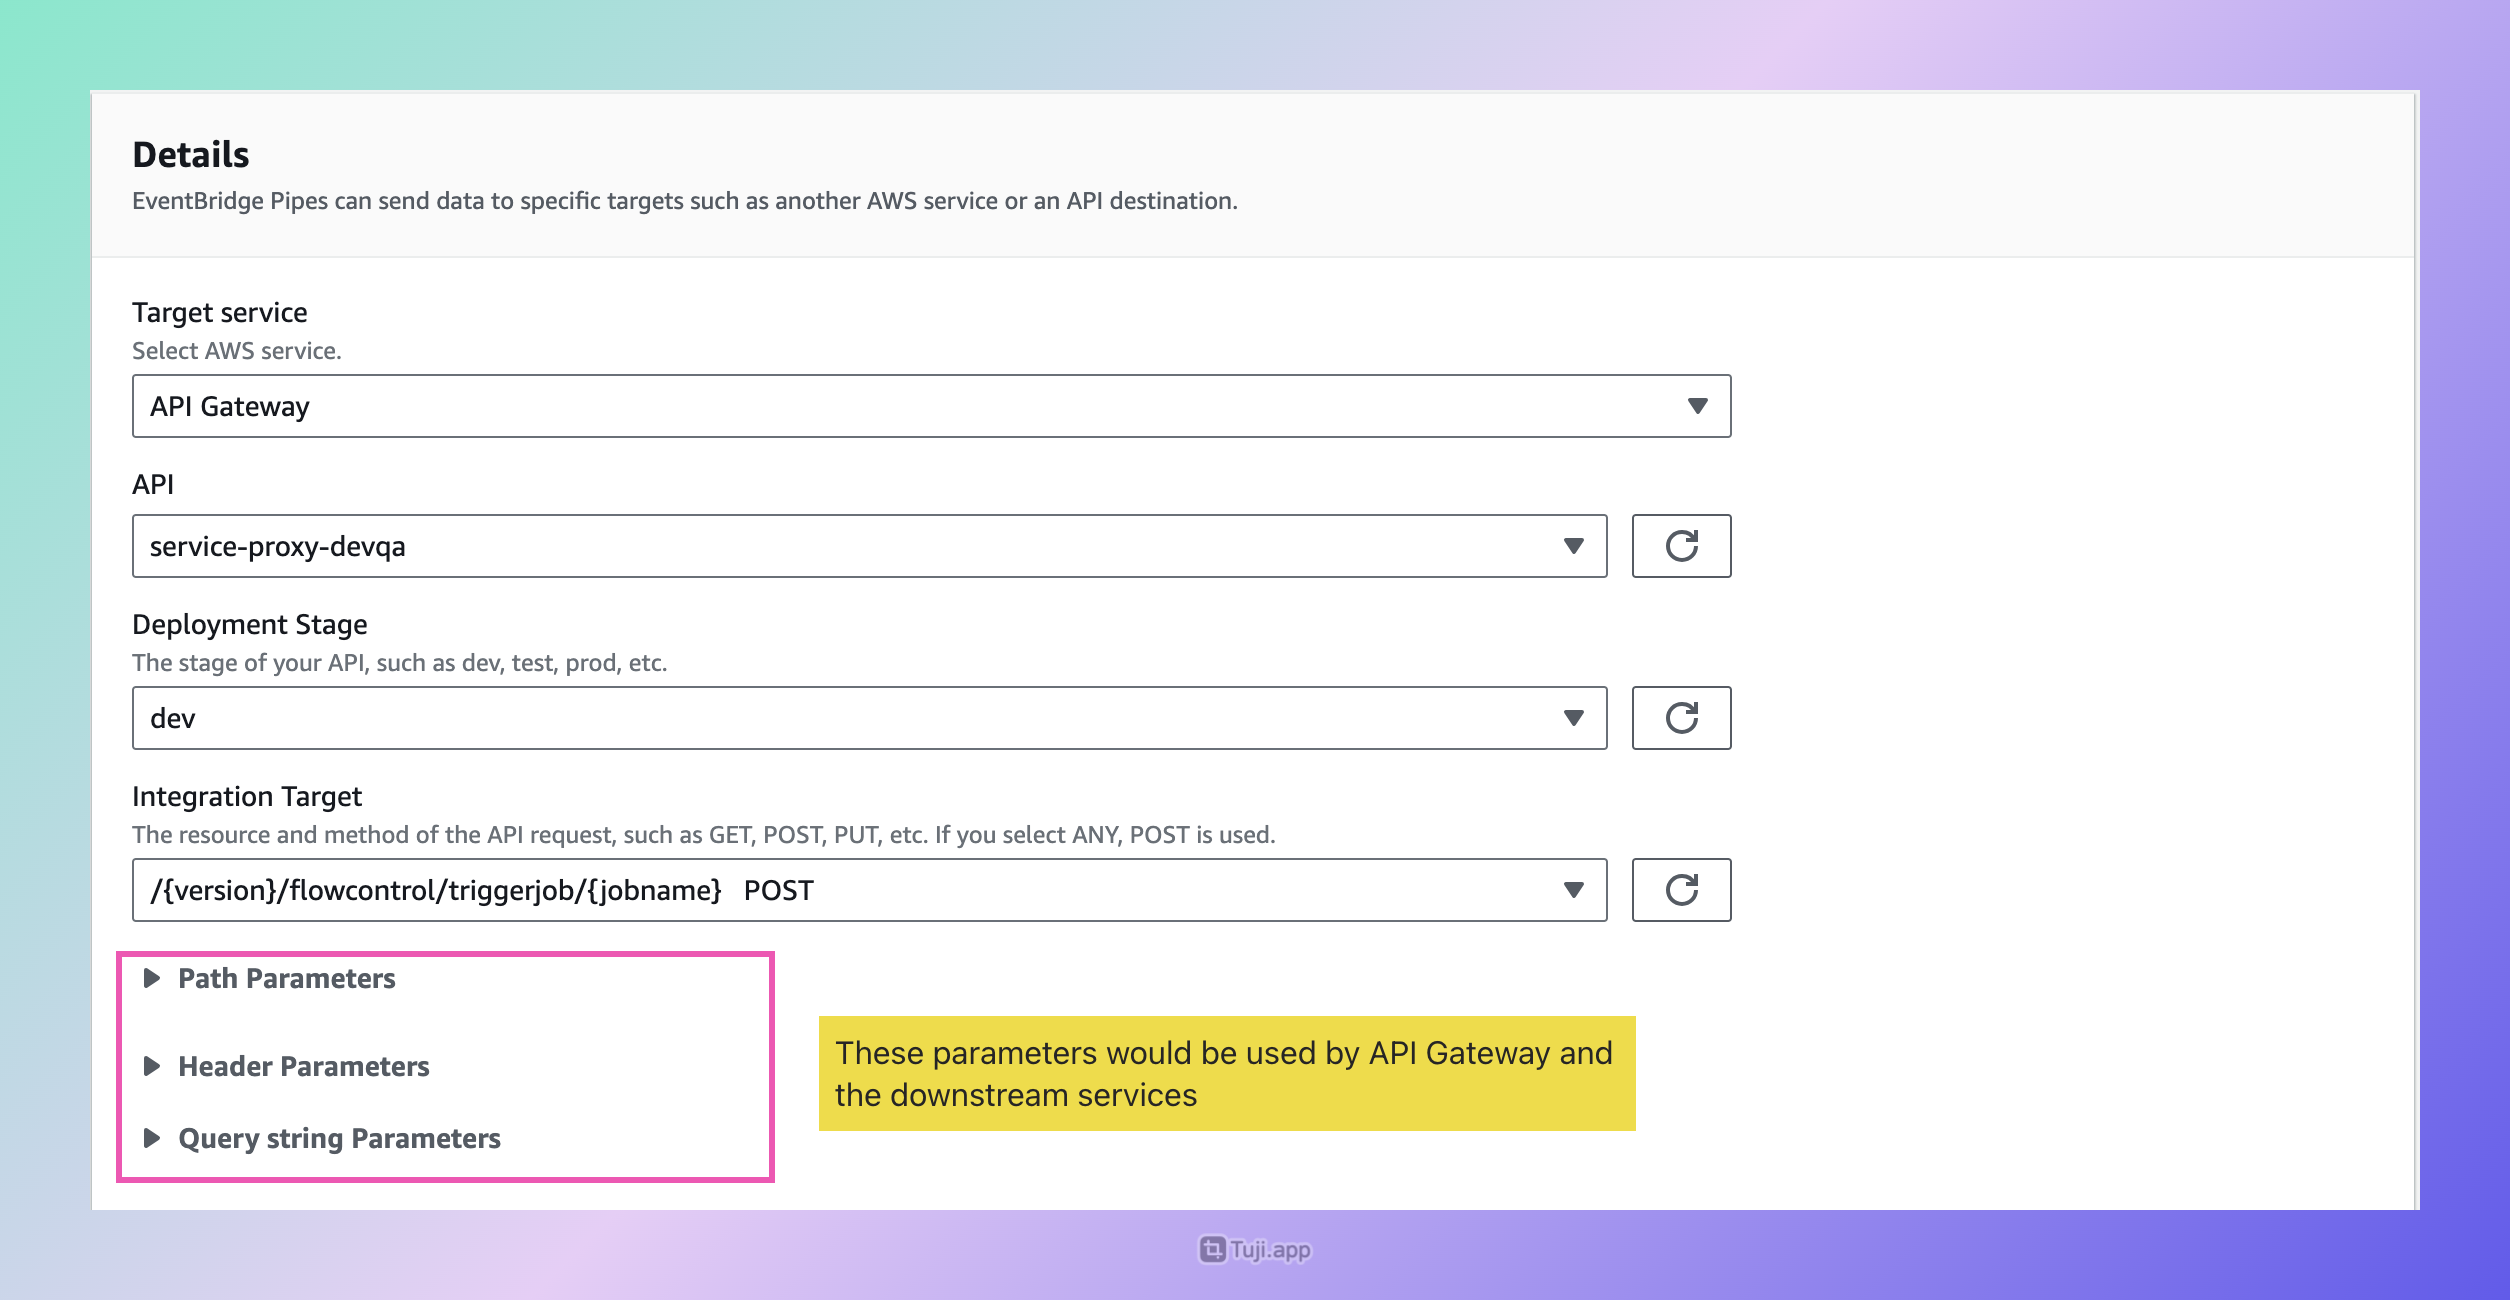Click the Details heading text
Screen dimensions: 2510x1300
(x=191, y=154)
